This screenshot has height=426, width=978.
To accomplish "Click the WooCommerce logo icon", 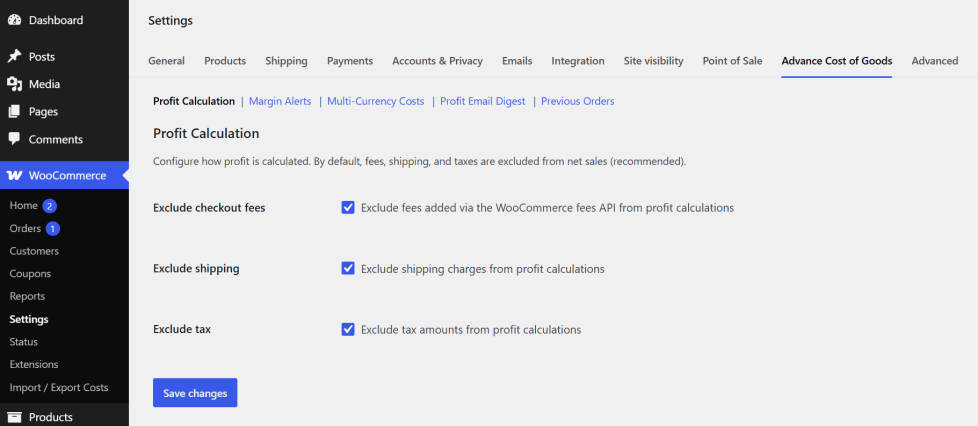I will click(14, 176).
